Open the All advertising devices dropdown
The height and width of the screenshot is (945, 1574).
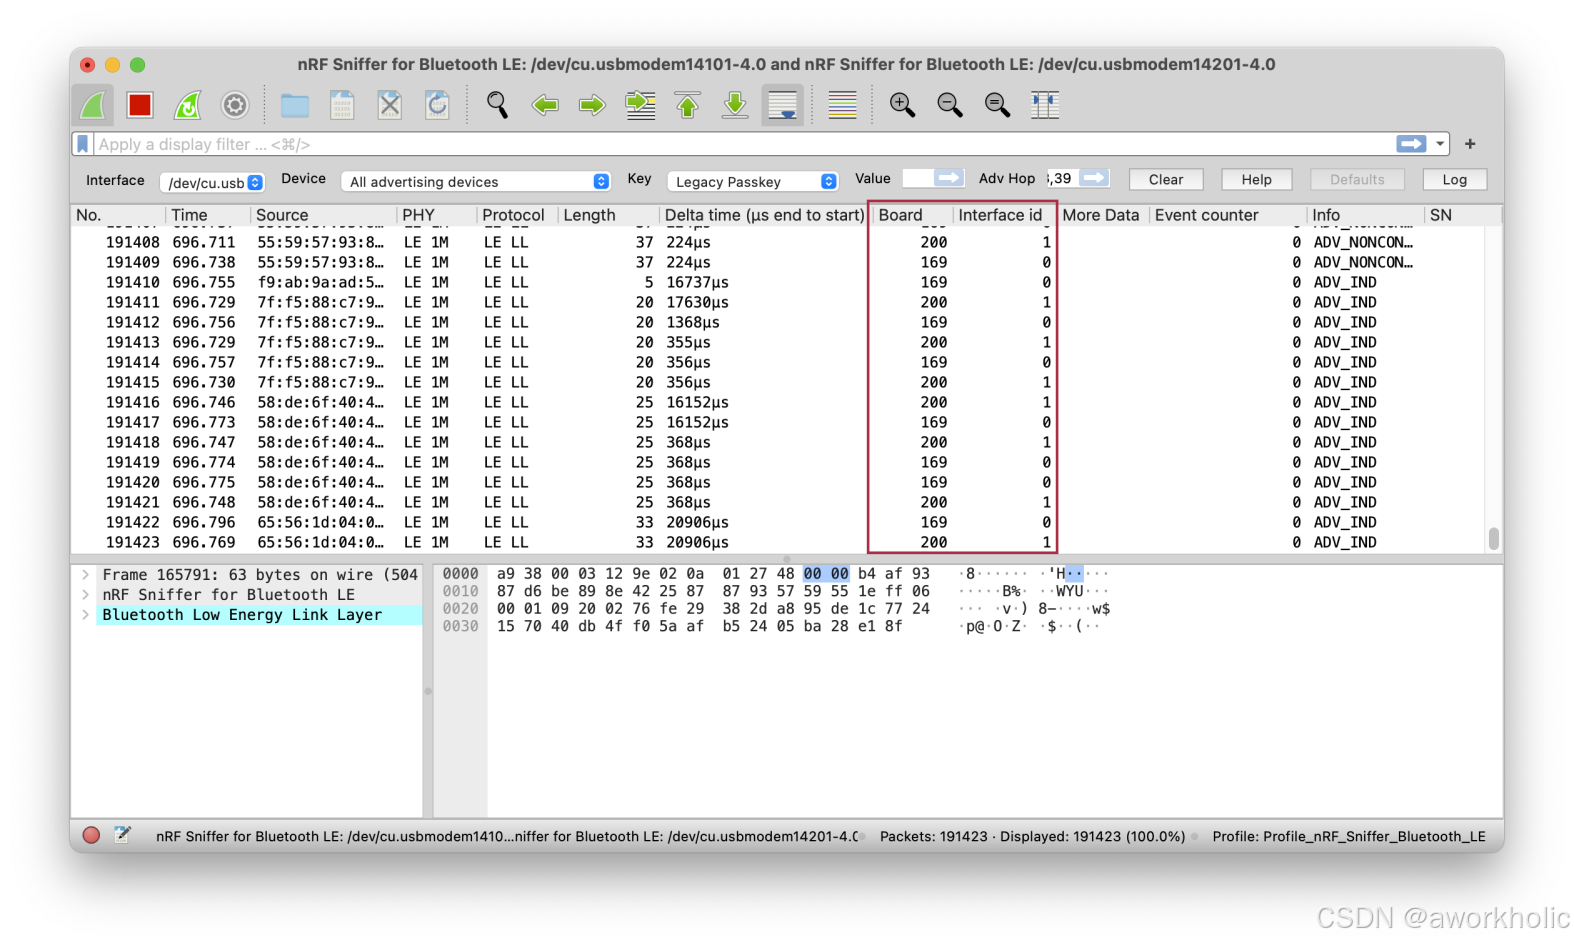point(476,182)
